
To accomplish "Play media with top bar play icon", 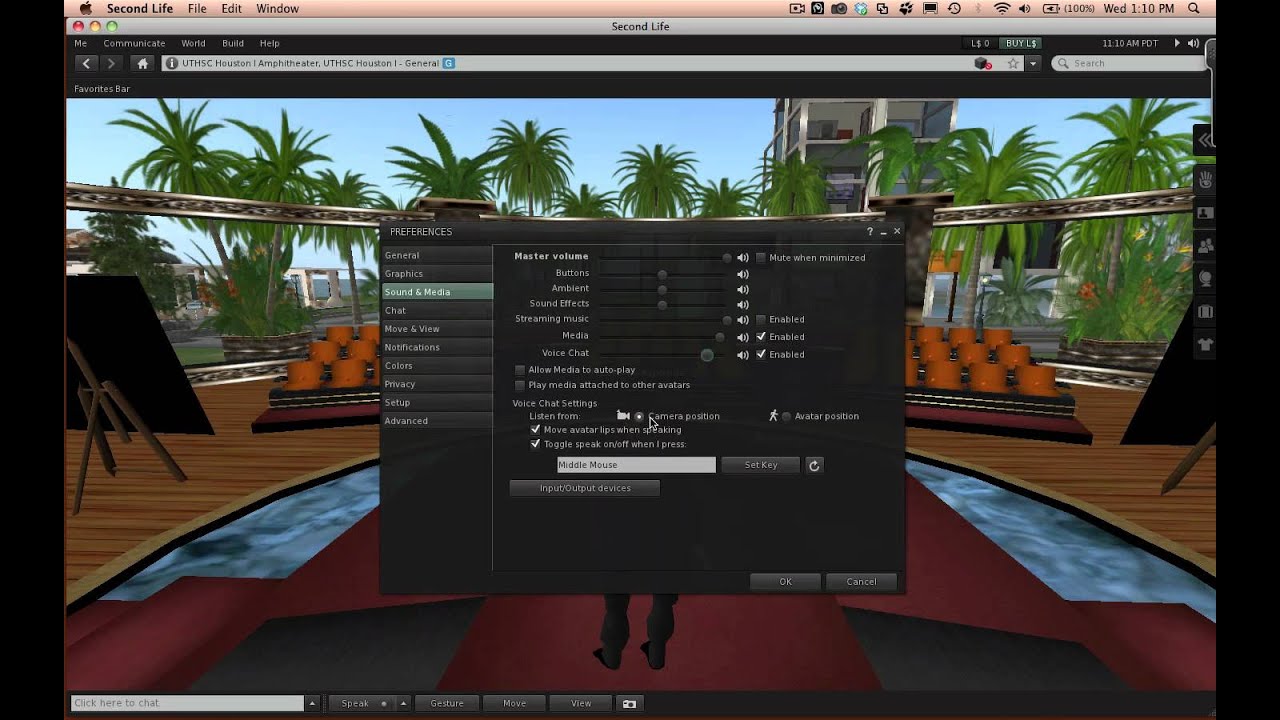I will point(1177,43).
